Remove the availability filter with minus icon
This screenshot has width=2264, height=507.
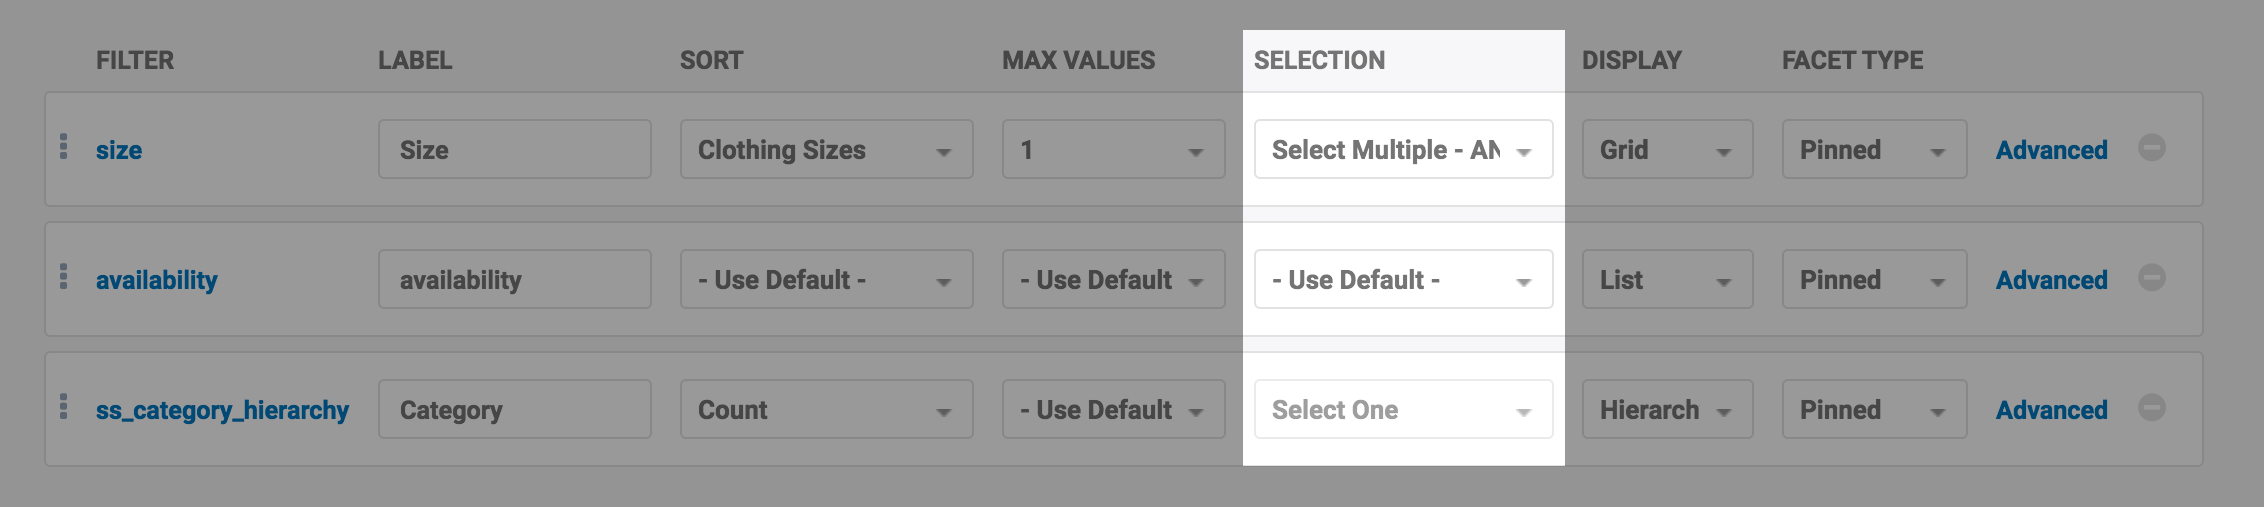tap(2151, 278)
